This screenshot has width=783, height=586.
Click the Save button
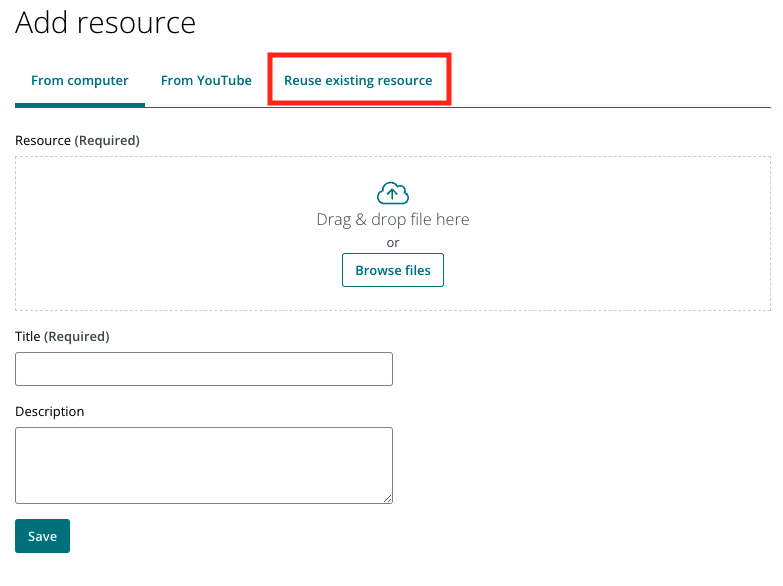42,536
